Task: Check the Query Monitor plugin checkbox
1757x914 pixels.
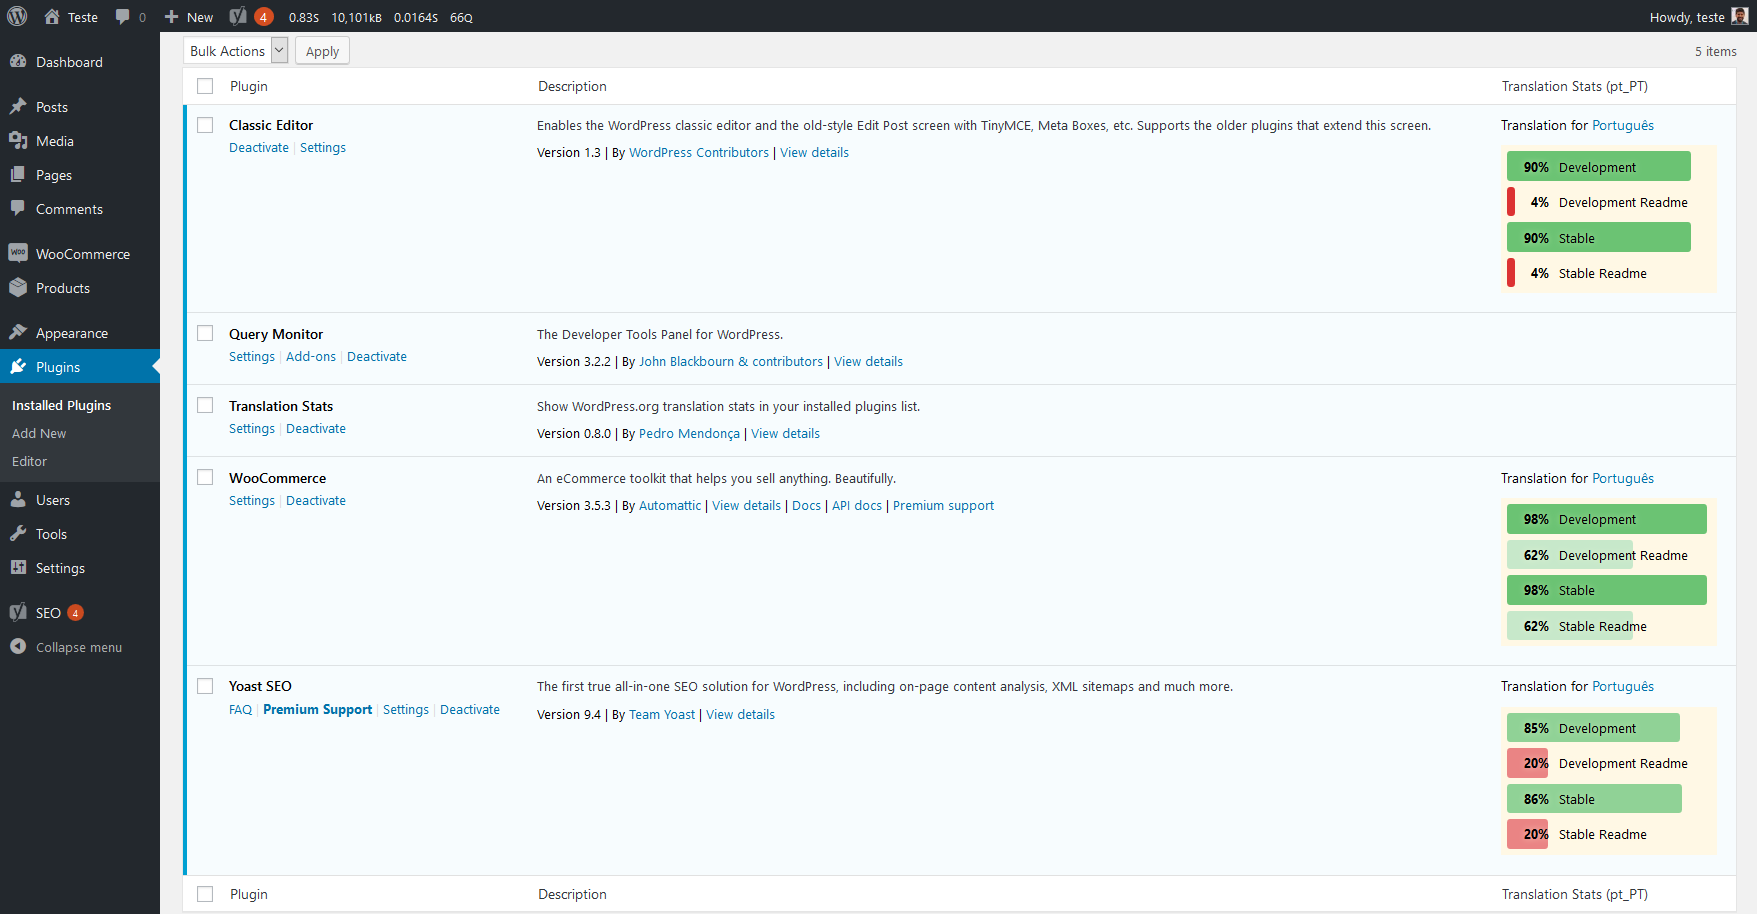Action: point(205,333)
